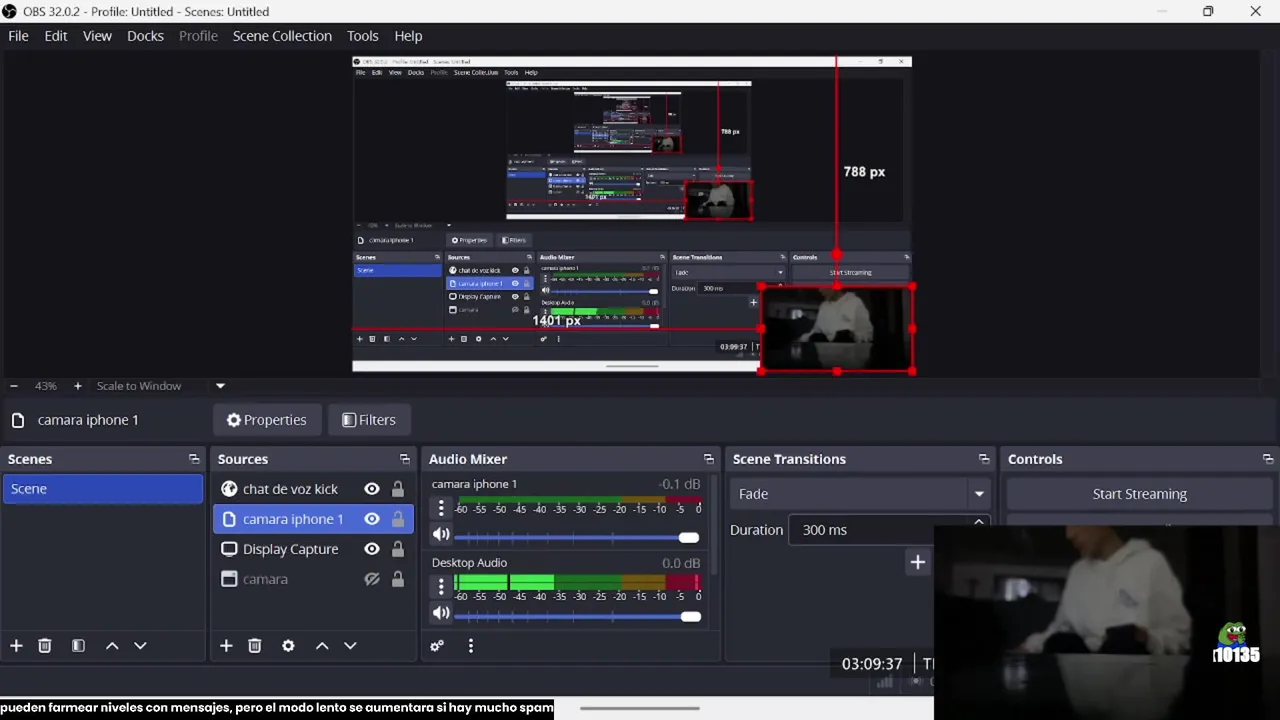Pop out the Sources dock icon
Screen dimensions: 1280x720
pyautogui.click(x=405, y=459)
